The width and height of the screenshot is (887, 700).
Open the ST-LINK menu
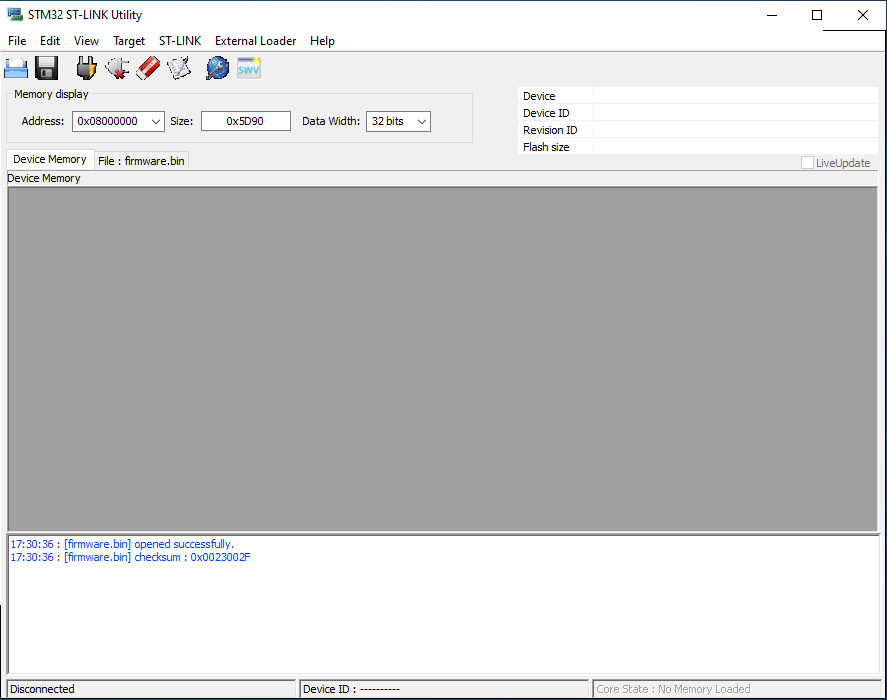(x=180, y=41)
